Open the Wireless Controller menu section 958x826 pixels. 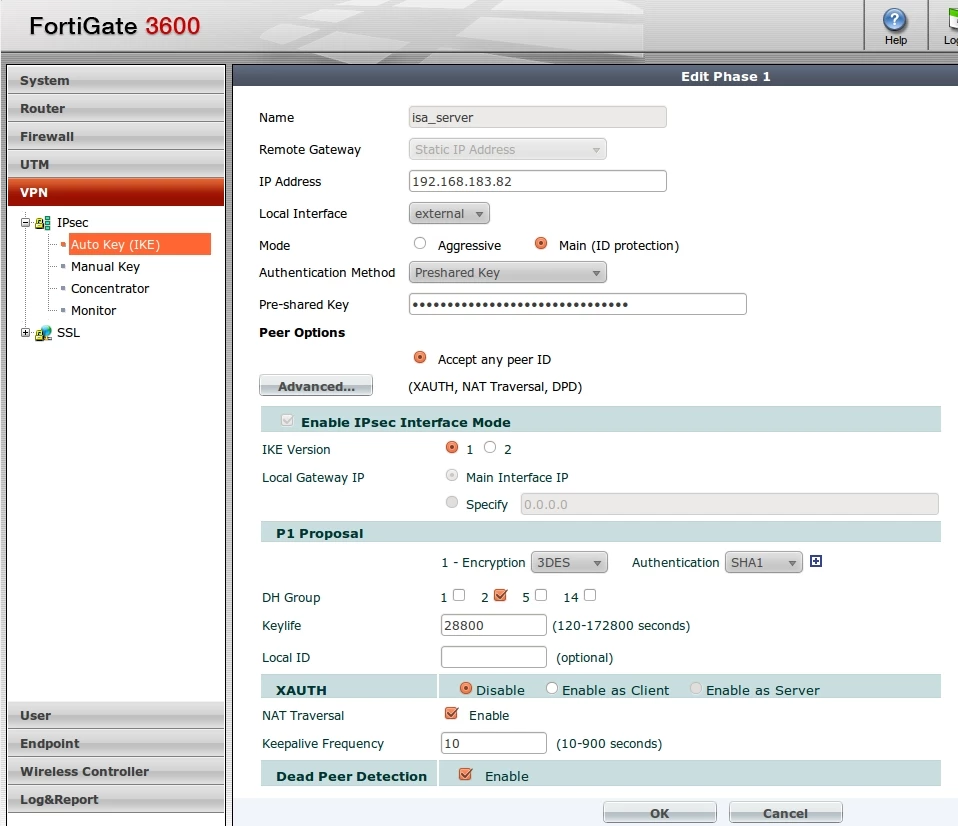point(116,772)
